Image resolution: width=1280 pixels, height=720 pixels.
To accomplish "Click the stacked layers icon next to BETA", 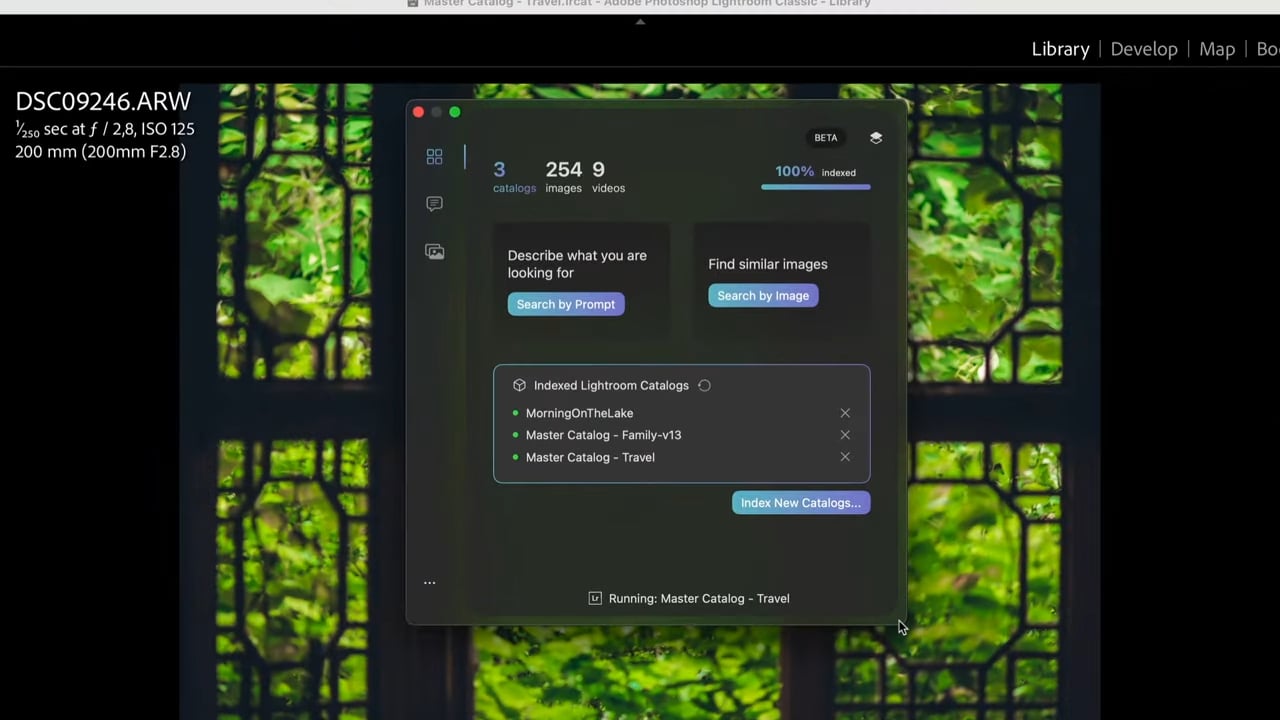I will (876, 138).
